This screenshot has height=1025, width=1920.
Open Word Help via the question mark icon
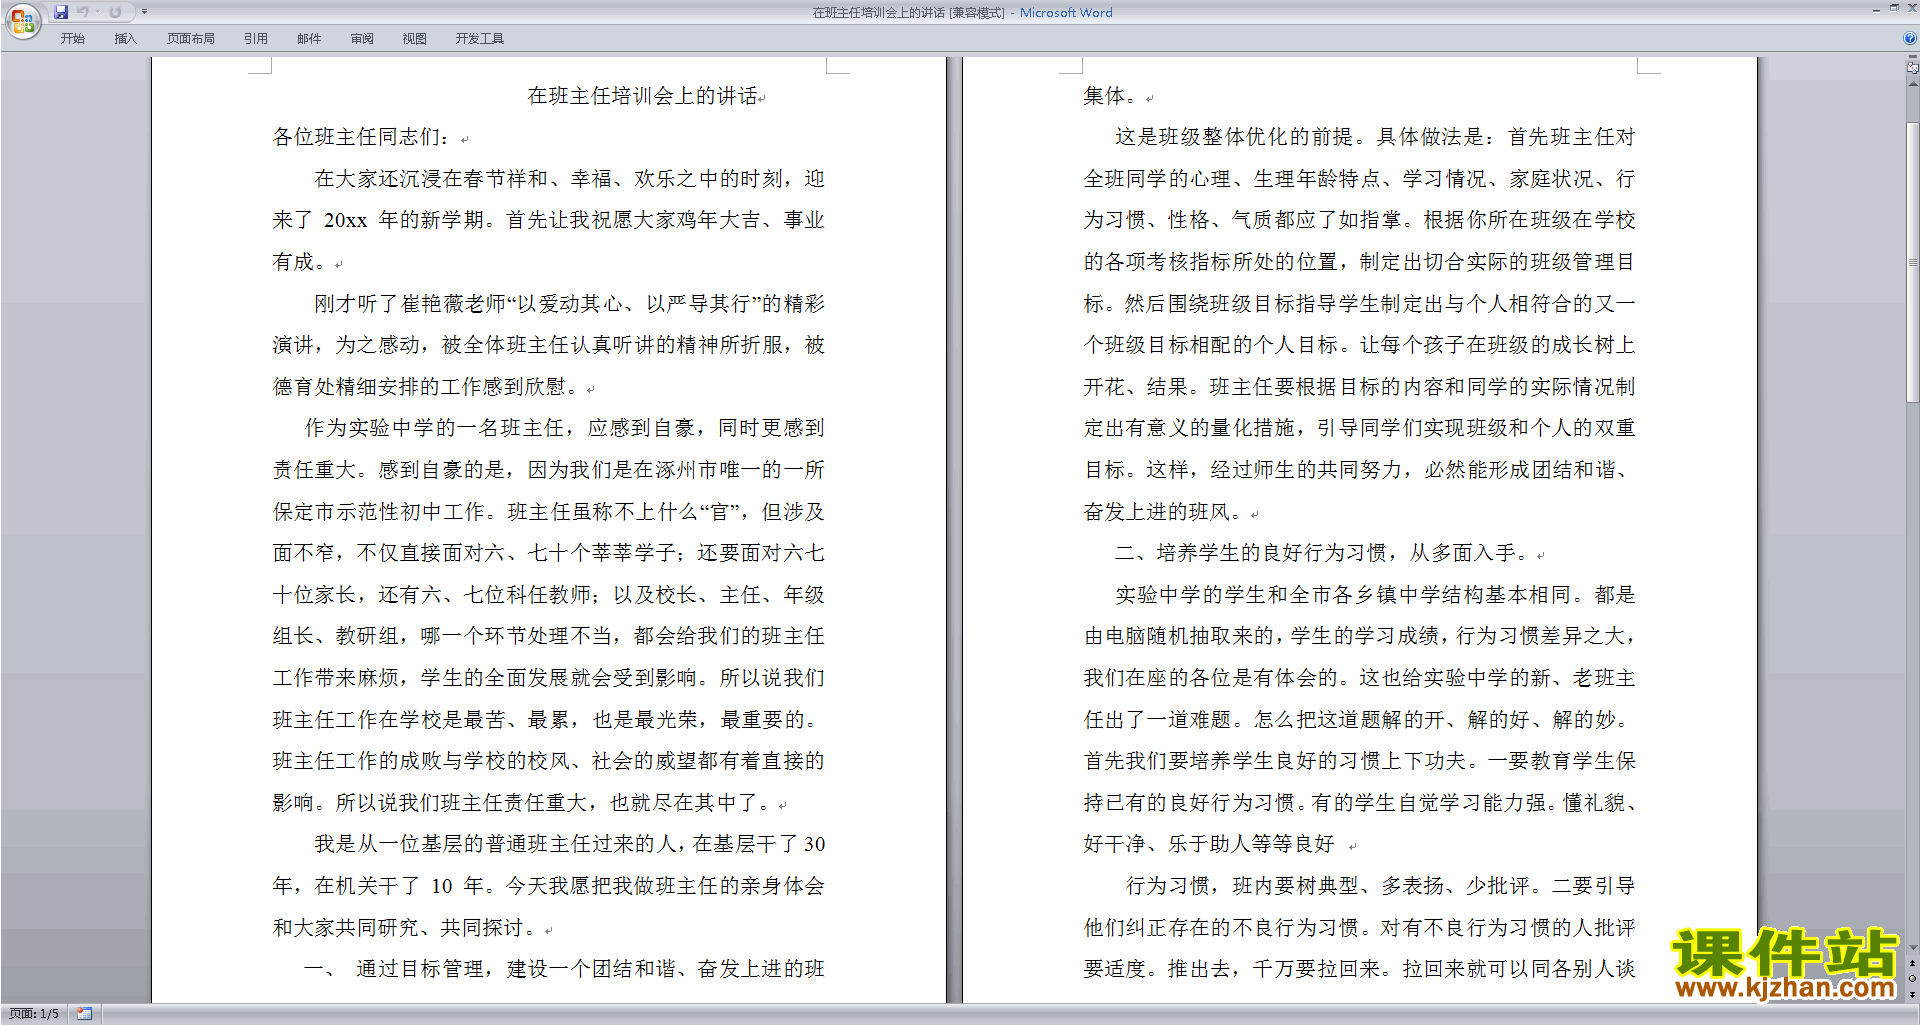click(1910, 38)
